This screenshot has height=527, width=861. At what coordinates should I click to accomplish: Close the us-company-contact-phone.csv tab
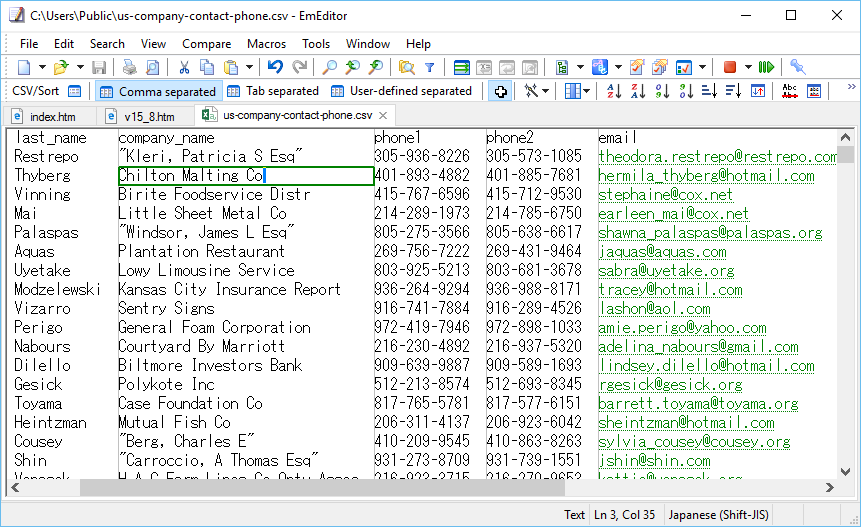click(x=383, y=116)
